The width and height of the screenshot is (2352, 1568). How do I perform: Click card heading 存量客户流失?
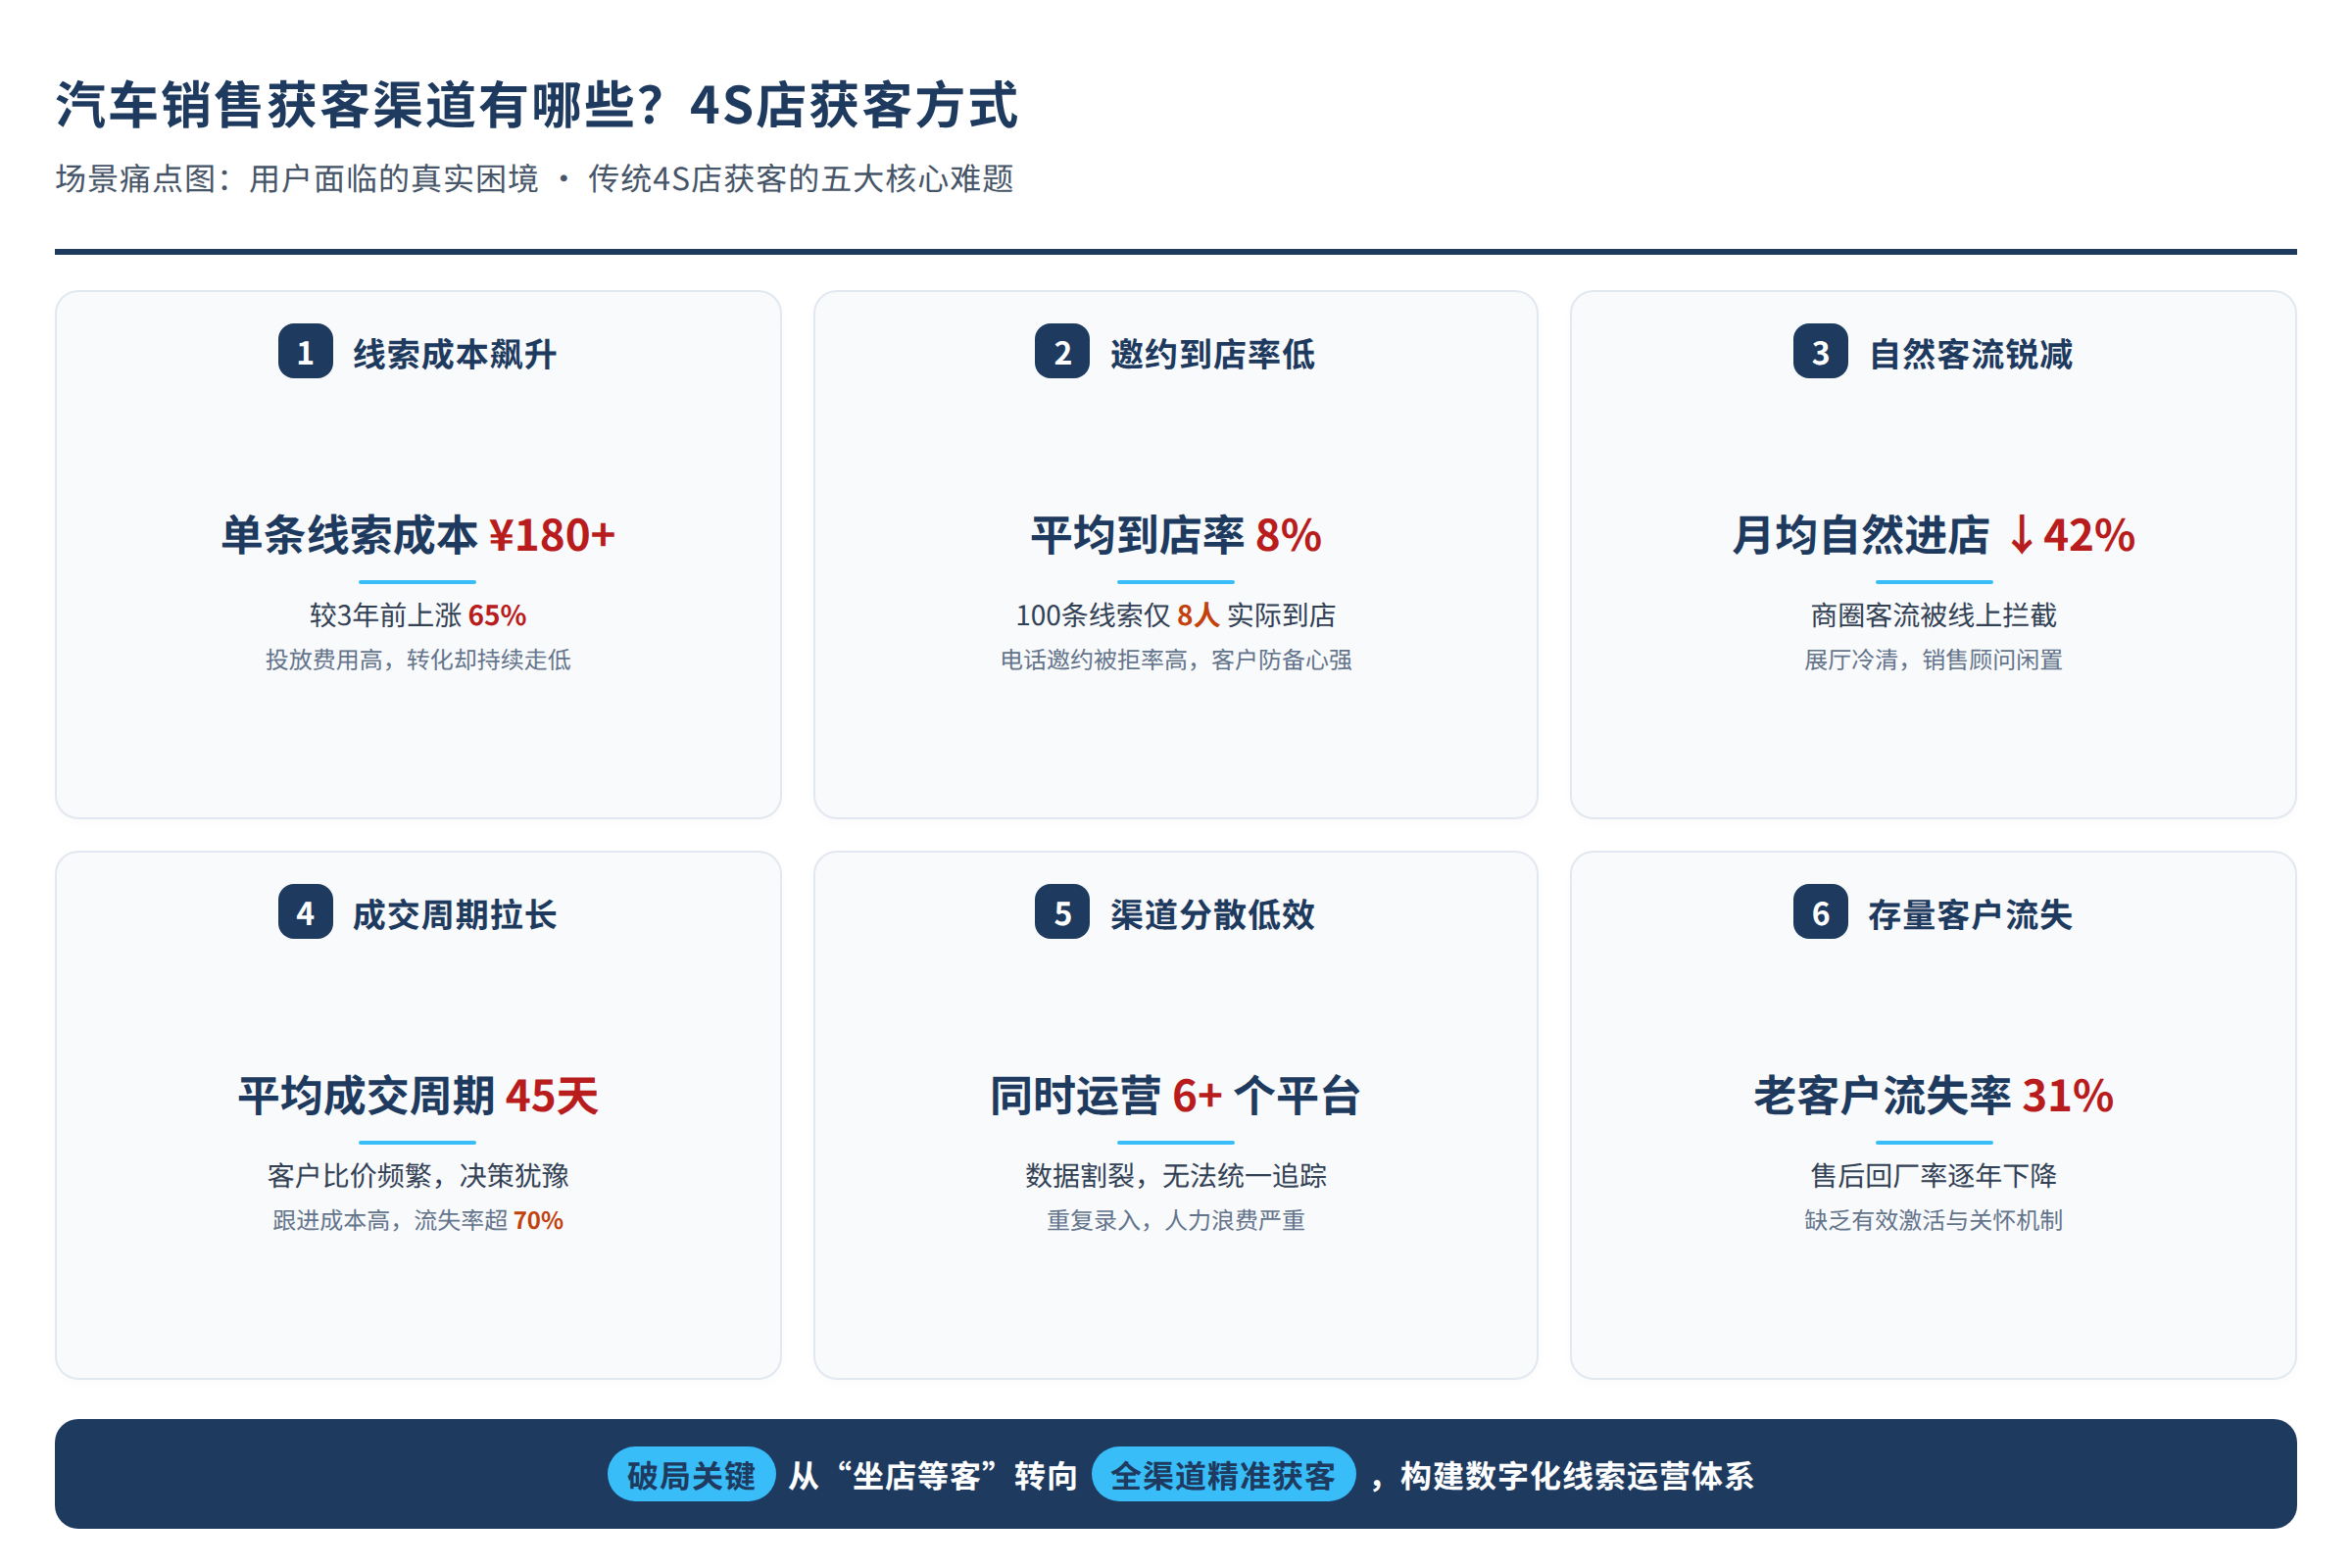point(1970,914)
